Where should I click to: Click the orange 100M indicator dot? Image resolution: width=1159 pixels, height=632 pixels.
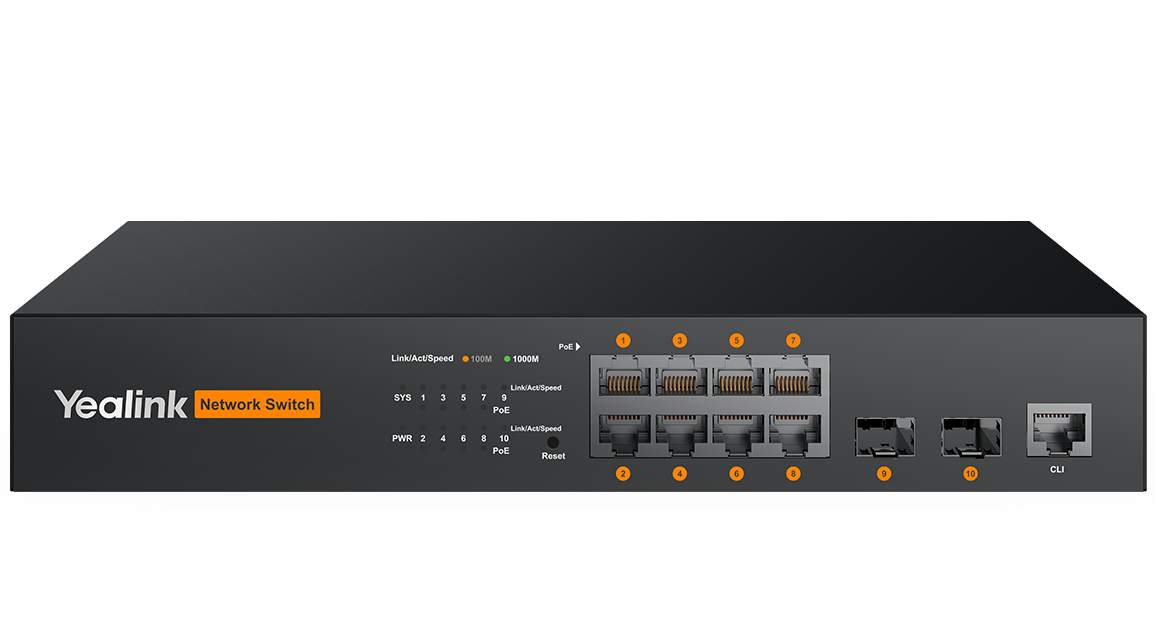pyautogui.click(x=466, y=358)
